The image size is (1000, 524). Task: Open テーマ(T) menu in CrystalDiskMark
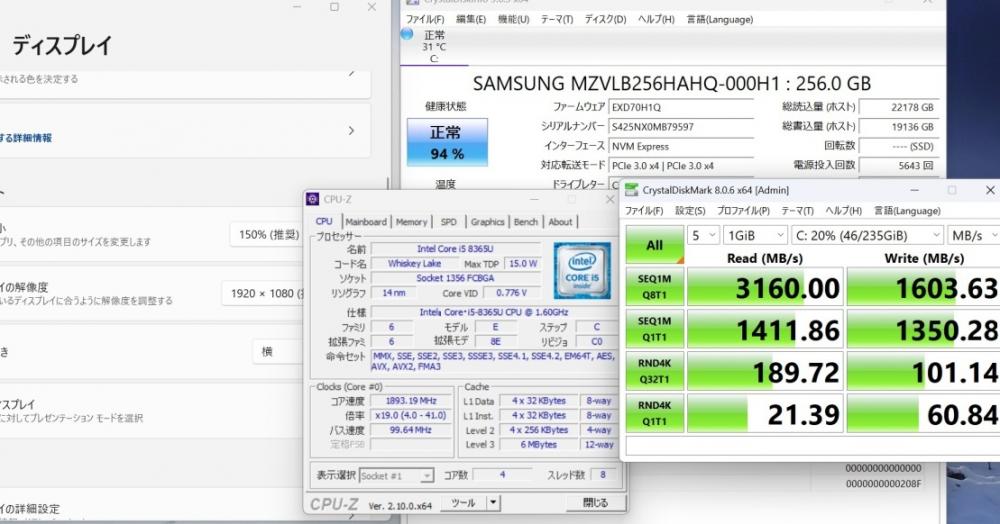(x=797, y=210)
